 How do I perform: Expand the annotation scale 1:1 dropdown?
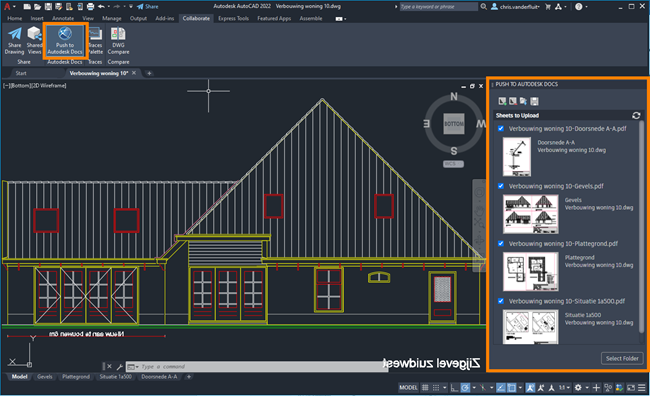pos(564,388)
